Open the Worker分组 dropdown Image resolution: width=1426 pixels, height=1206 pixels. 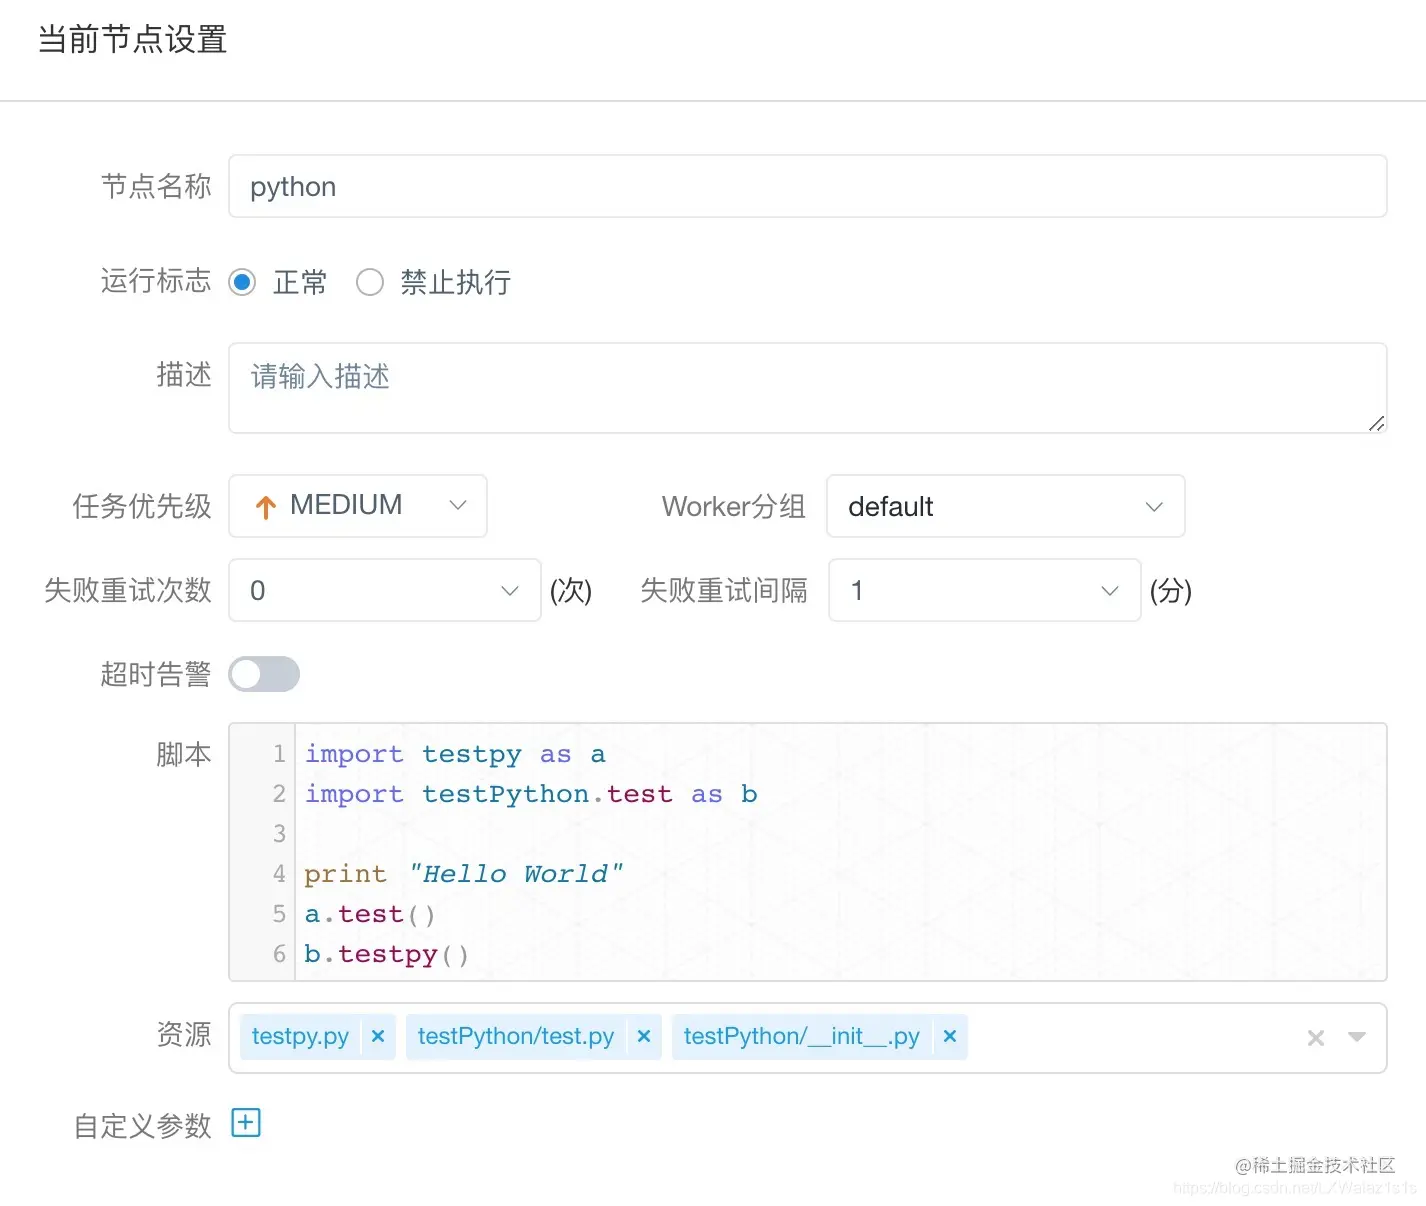coord(1154,506)
